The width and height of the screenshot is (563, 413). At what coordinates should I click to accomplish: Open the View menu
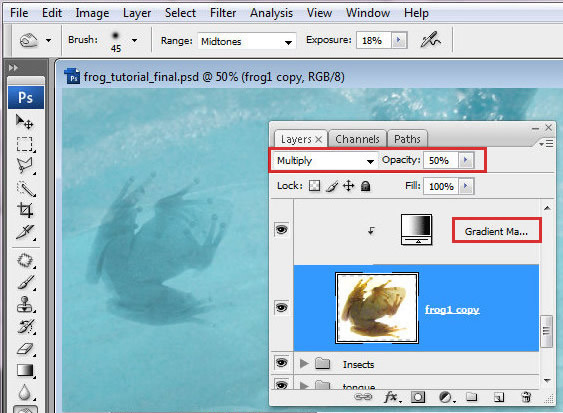pos(319,13)
